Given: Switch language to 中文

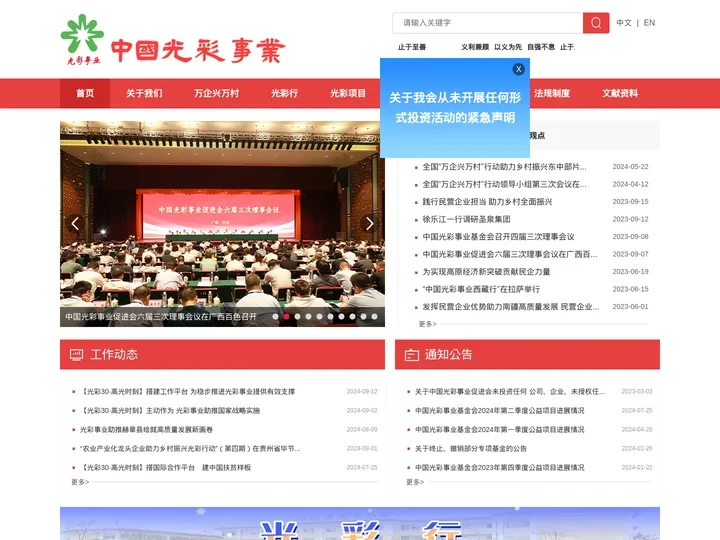Looking at the screenshot, I should click(x=624, y=23).
